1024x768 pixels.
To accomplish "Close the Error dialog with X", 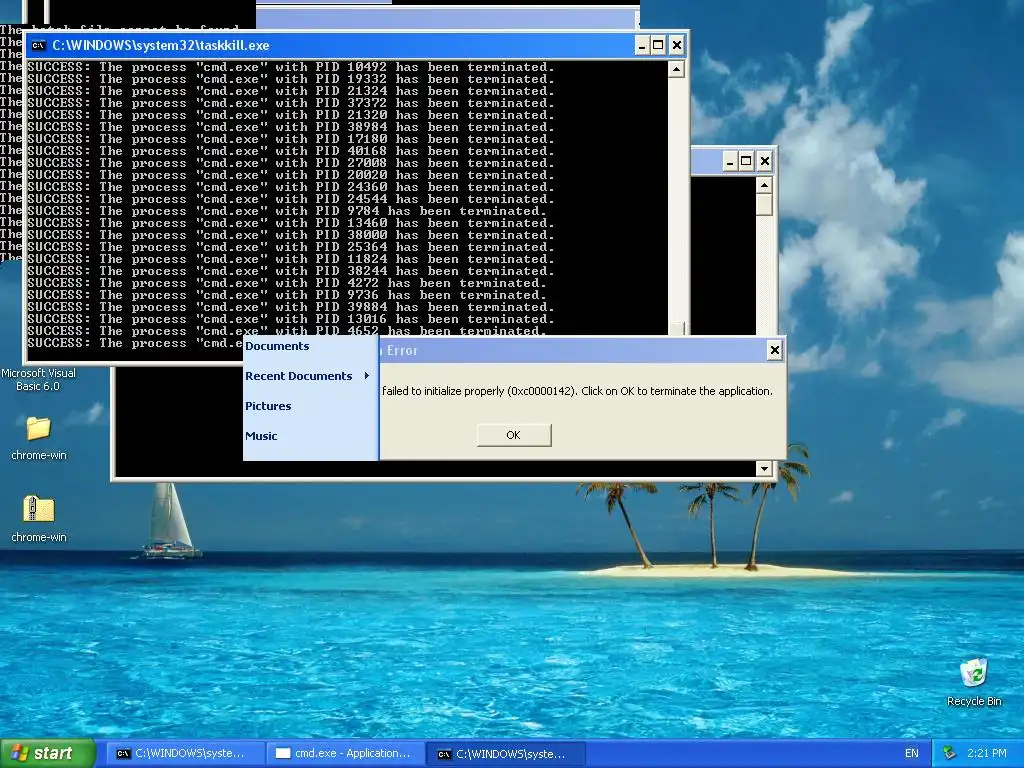I will pos(775,350).
